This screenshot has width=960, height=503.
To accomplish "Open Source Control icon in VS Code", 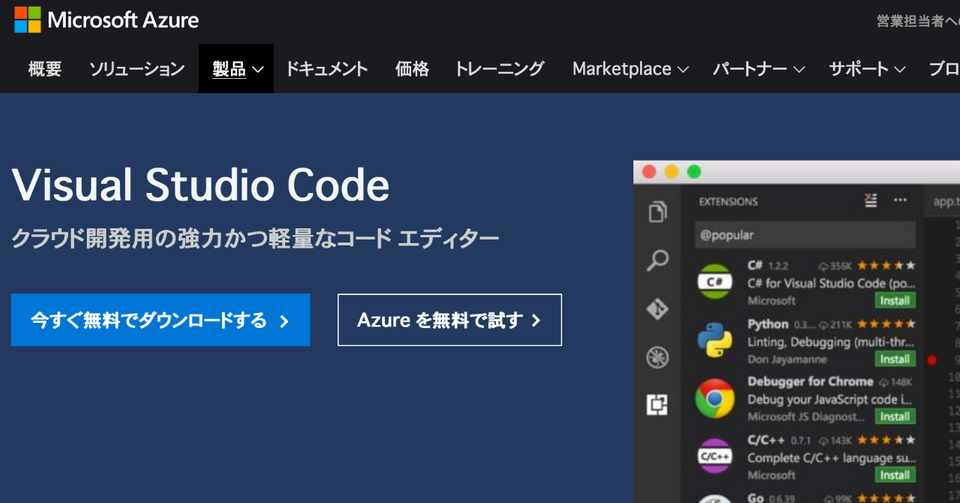I will coord(658,309).
